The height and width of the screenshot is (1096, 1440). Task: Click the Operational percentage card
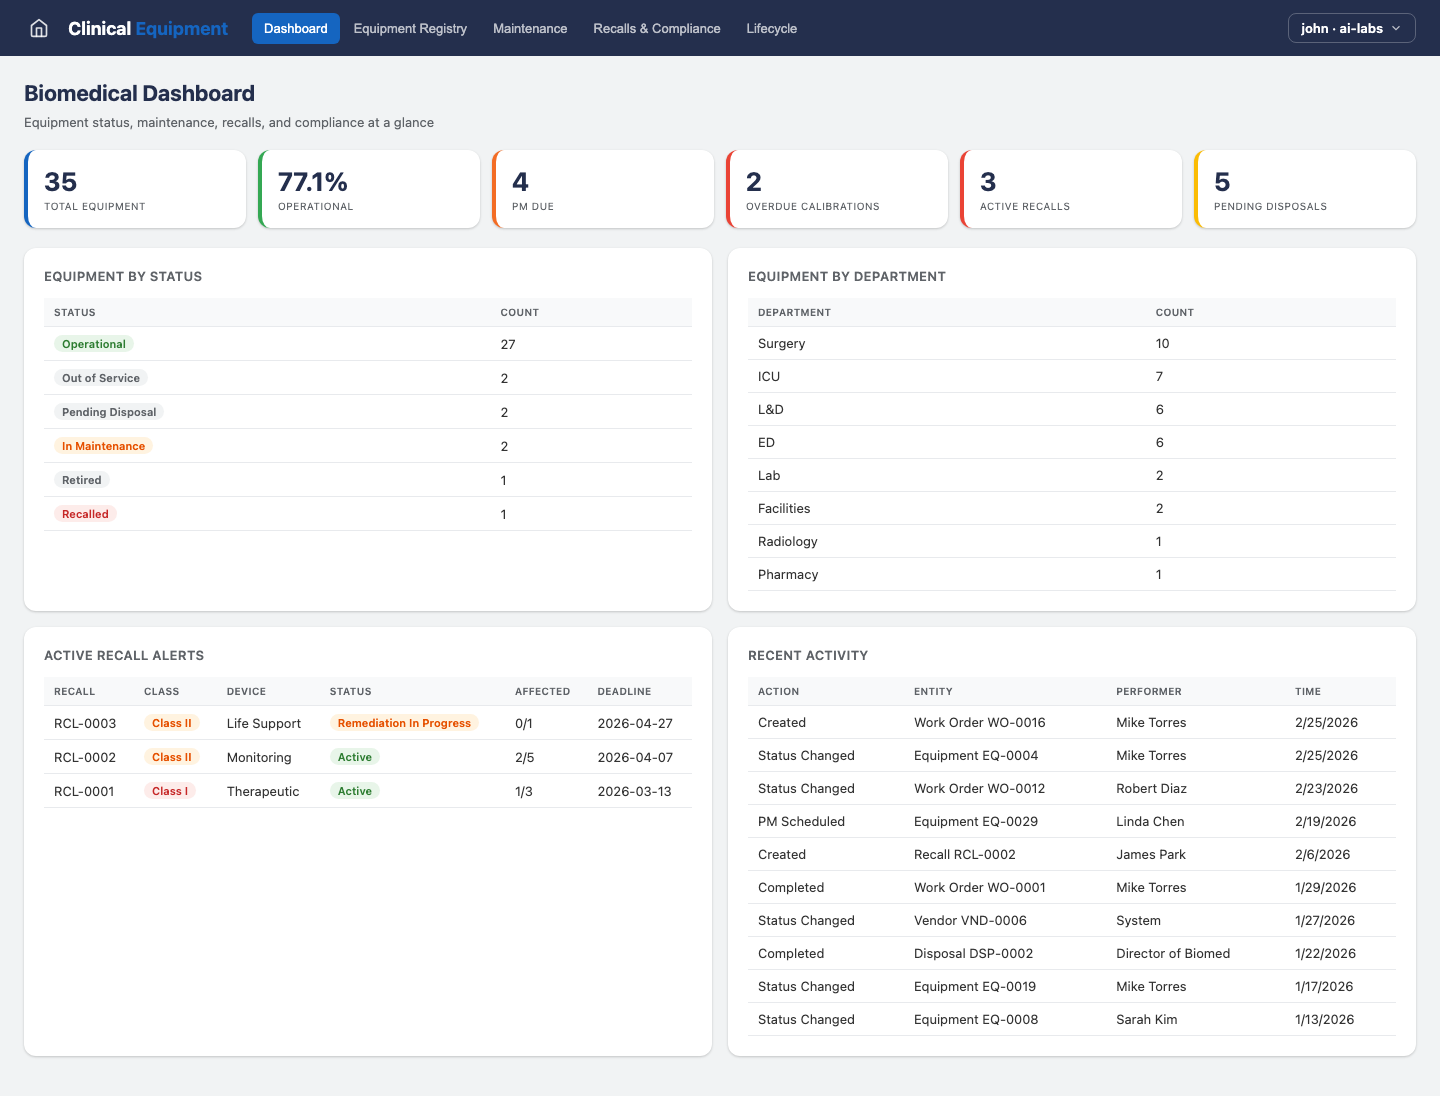[369, 189]
